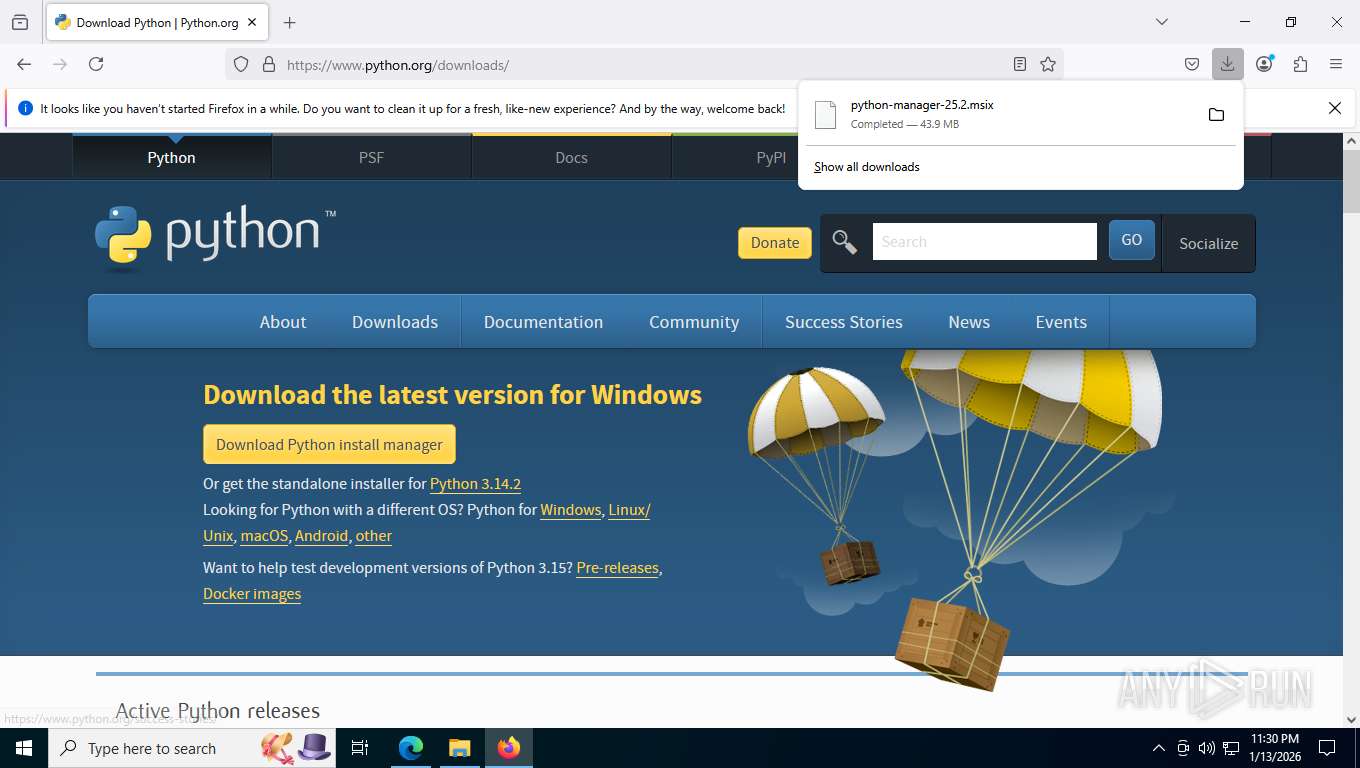Open the Events navigation menu
The height and width of the screenshot is (768, 1360).
(x=1061, y=322)
